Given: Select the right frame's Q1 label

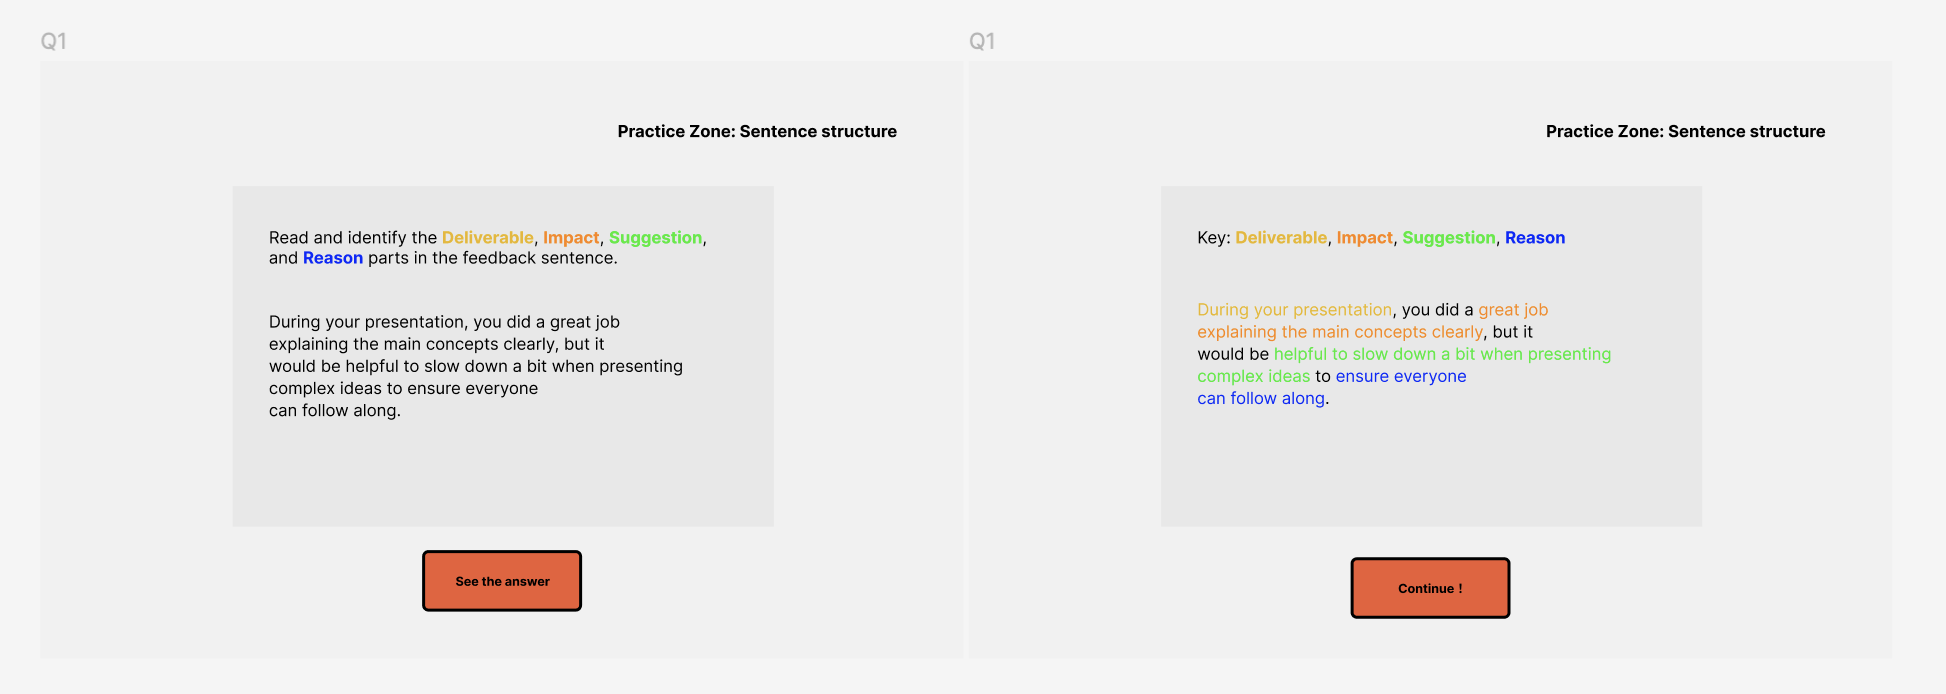Looking at the screenshot, I should pyautogui.click(x=982, y=41).
